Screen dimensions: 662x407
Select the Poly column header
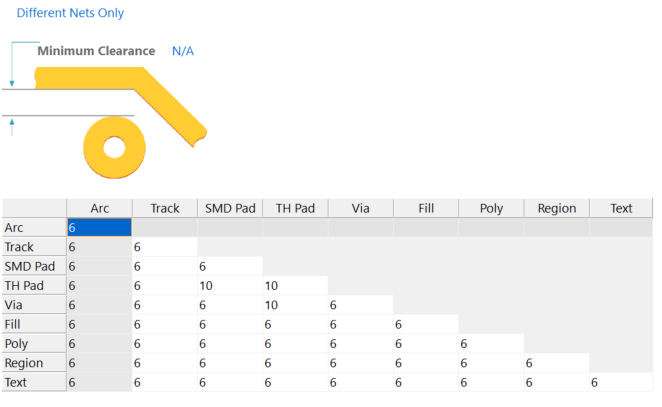coord(491,208)
